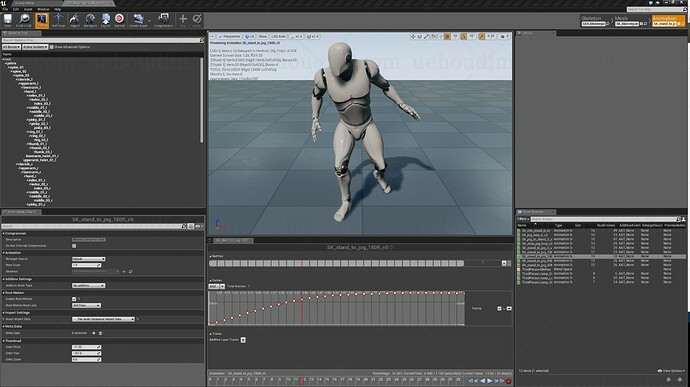Click the timeline play reverse button
The height and width of the screenshot is (387, 690).
point(483,381)
